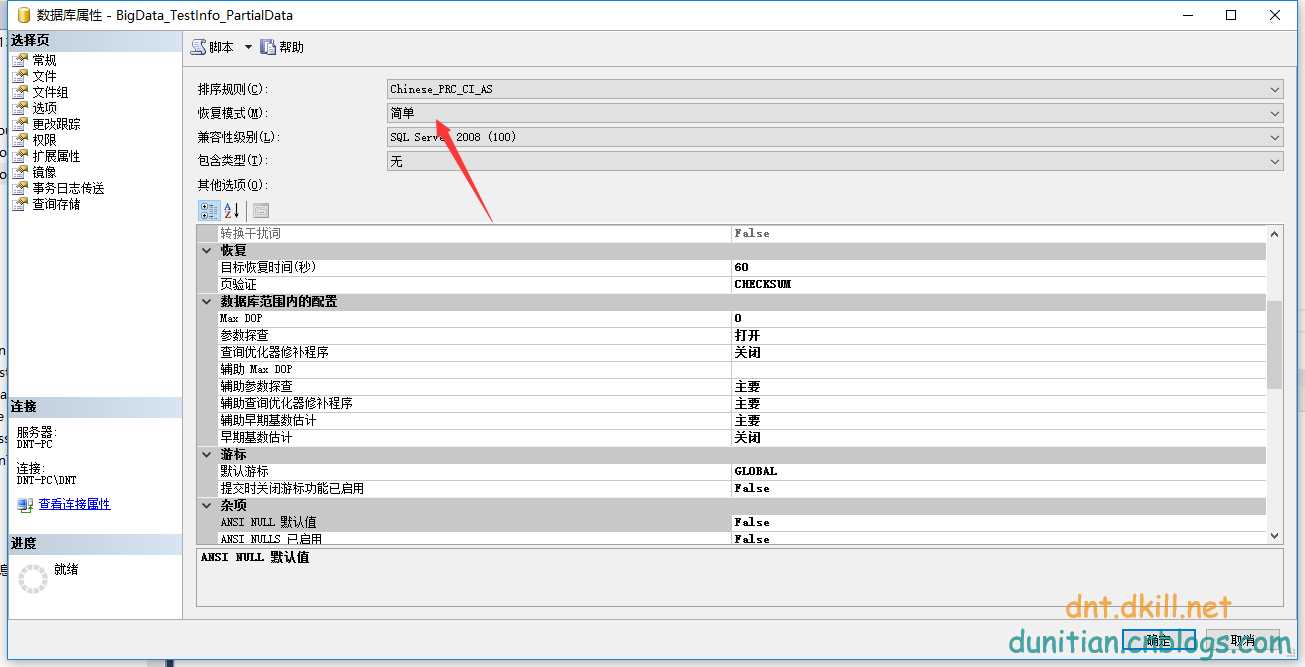Viewport: 1305px width, 667px height.
Task: Select the ANSI NULL 默认值 row
Action: point(742,522)
